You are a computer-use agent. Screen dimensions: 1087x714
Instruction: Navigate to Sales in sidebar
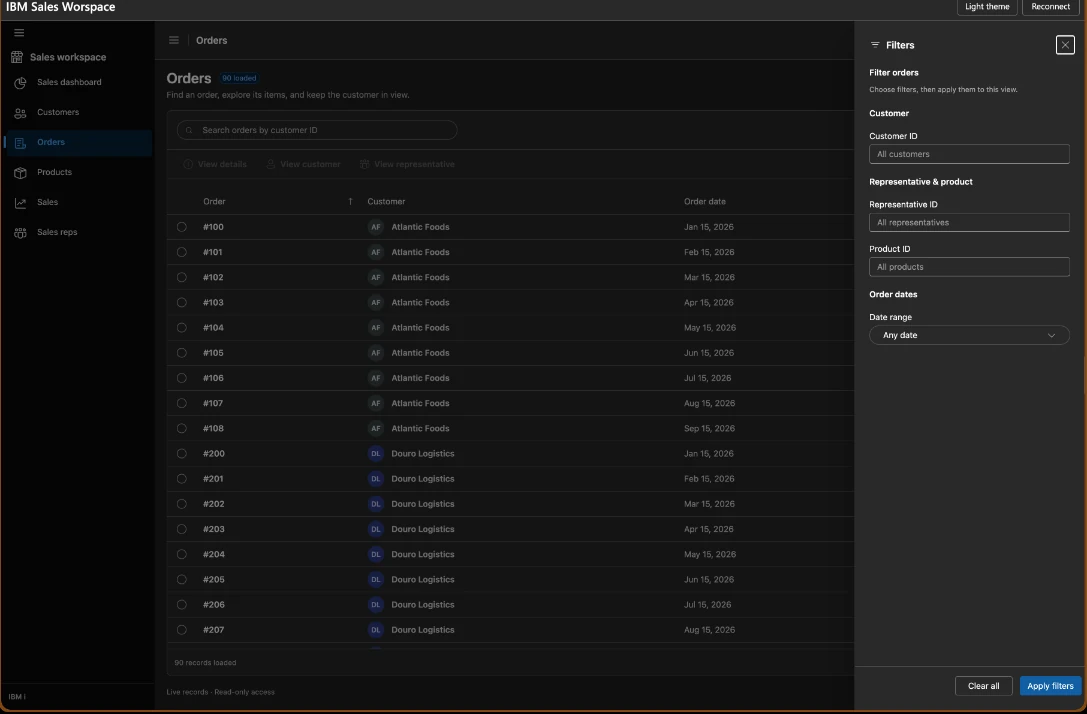78,202
